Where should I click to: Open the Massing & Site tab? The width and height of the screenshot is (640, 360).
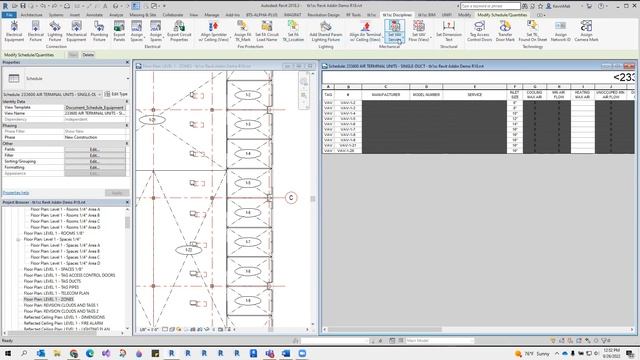[x=142, y=15]
